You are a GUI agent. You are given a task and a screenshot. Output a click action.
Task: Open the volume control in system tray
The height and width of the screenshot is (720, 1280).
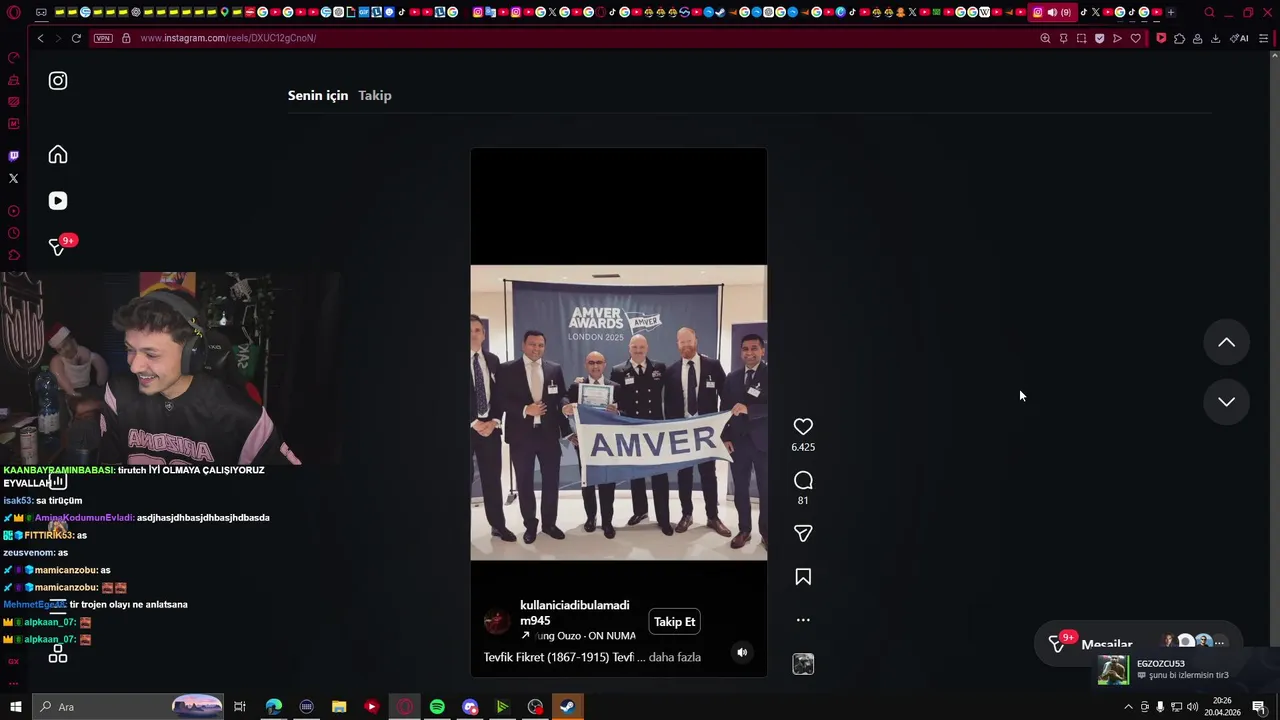1192,707
